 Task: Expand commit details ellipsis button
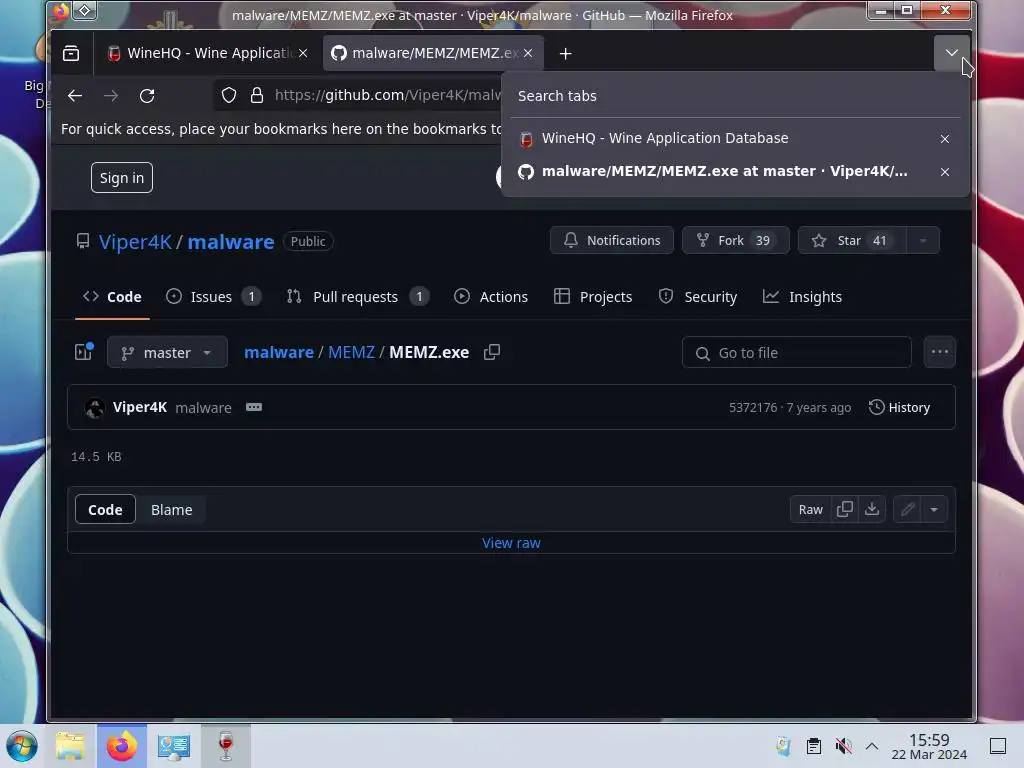(254, 408)
